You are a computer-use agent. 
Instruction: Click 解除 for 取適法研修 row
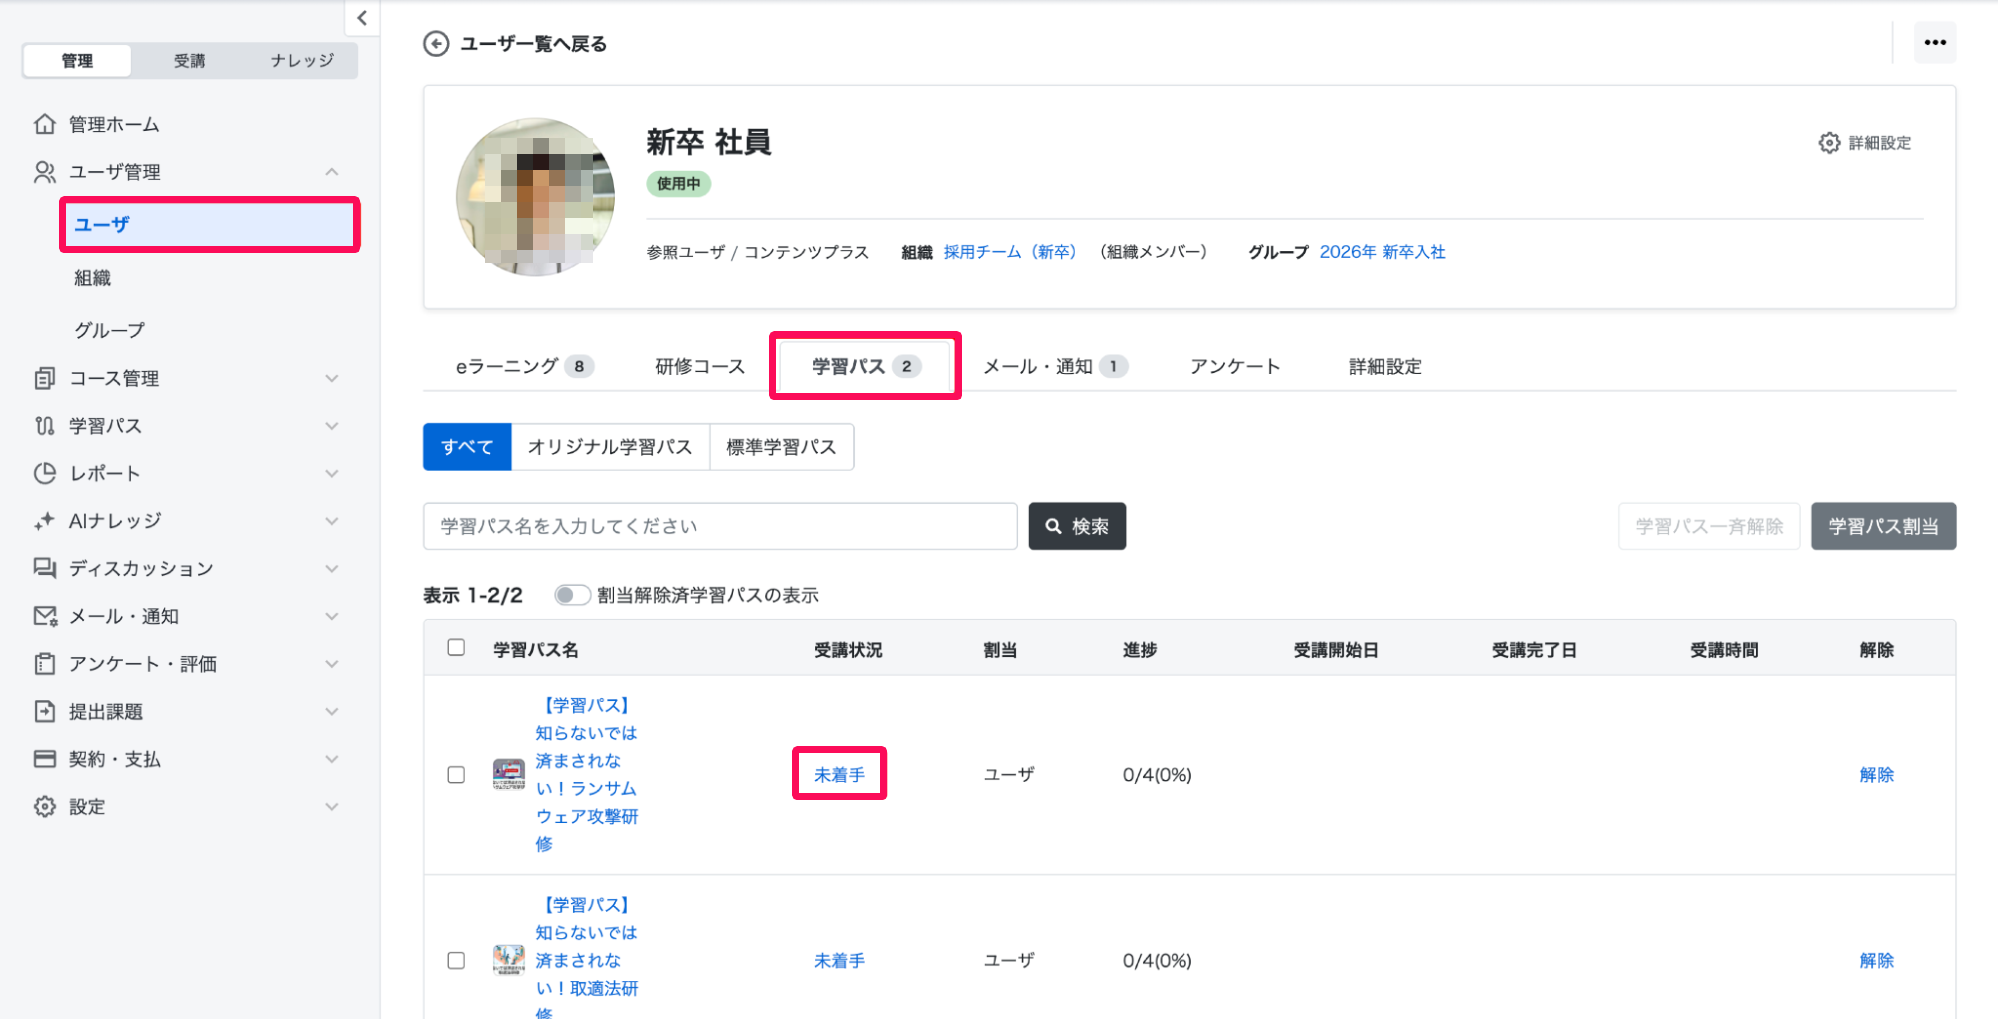tap(1876, 960)
